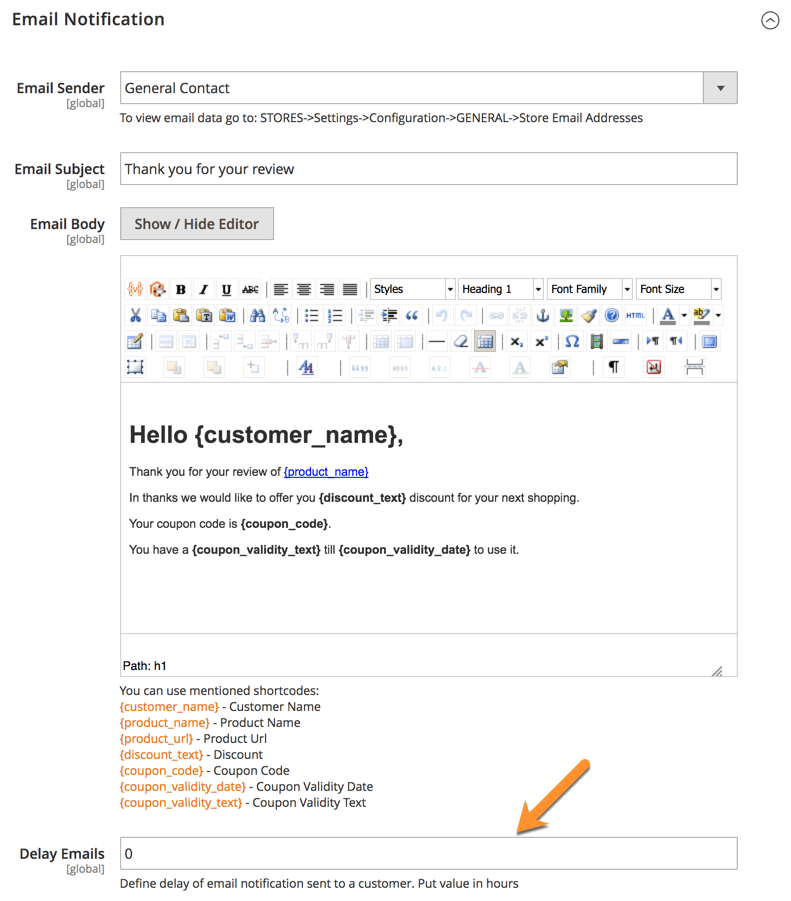Expand the Font Family dropdown
Screen dimensions: 791x901
pyautogui.click(x=590, y=289)
